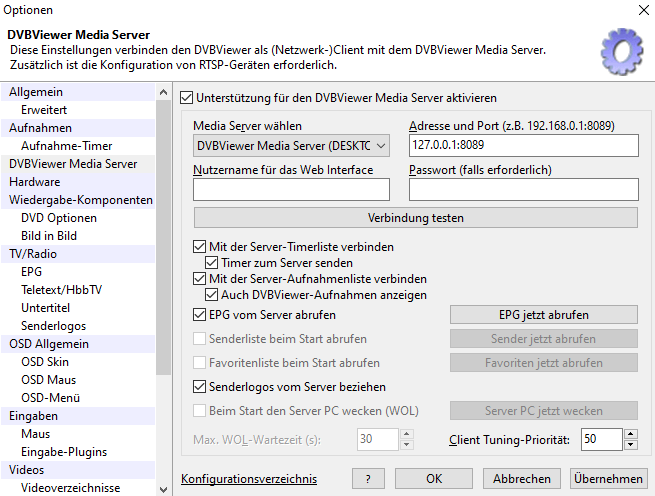The image size is (655, 496).
Task: Increase Client Tuning-Priorität with up arrow
Action: click(630, 434)
